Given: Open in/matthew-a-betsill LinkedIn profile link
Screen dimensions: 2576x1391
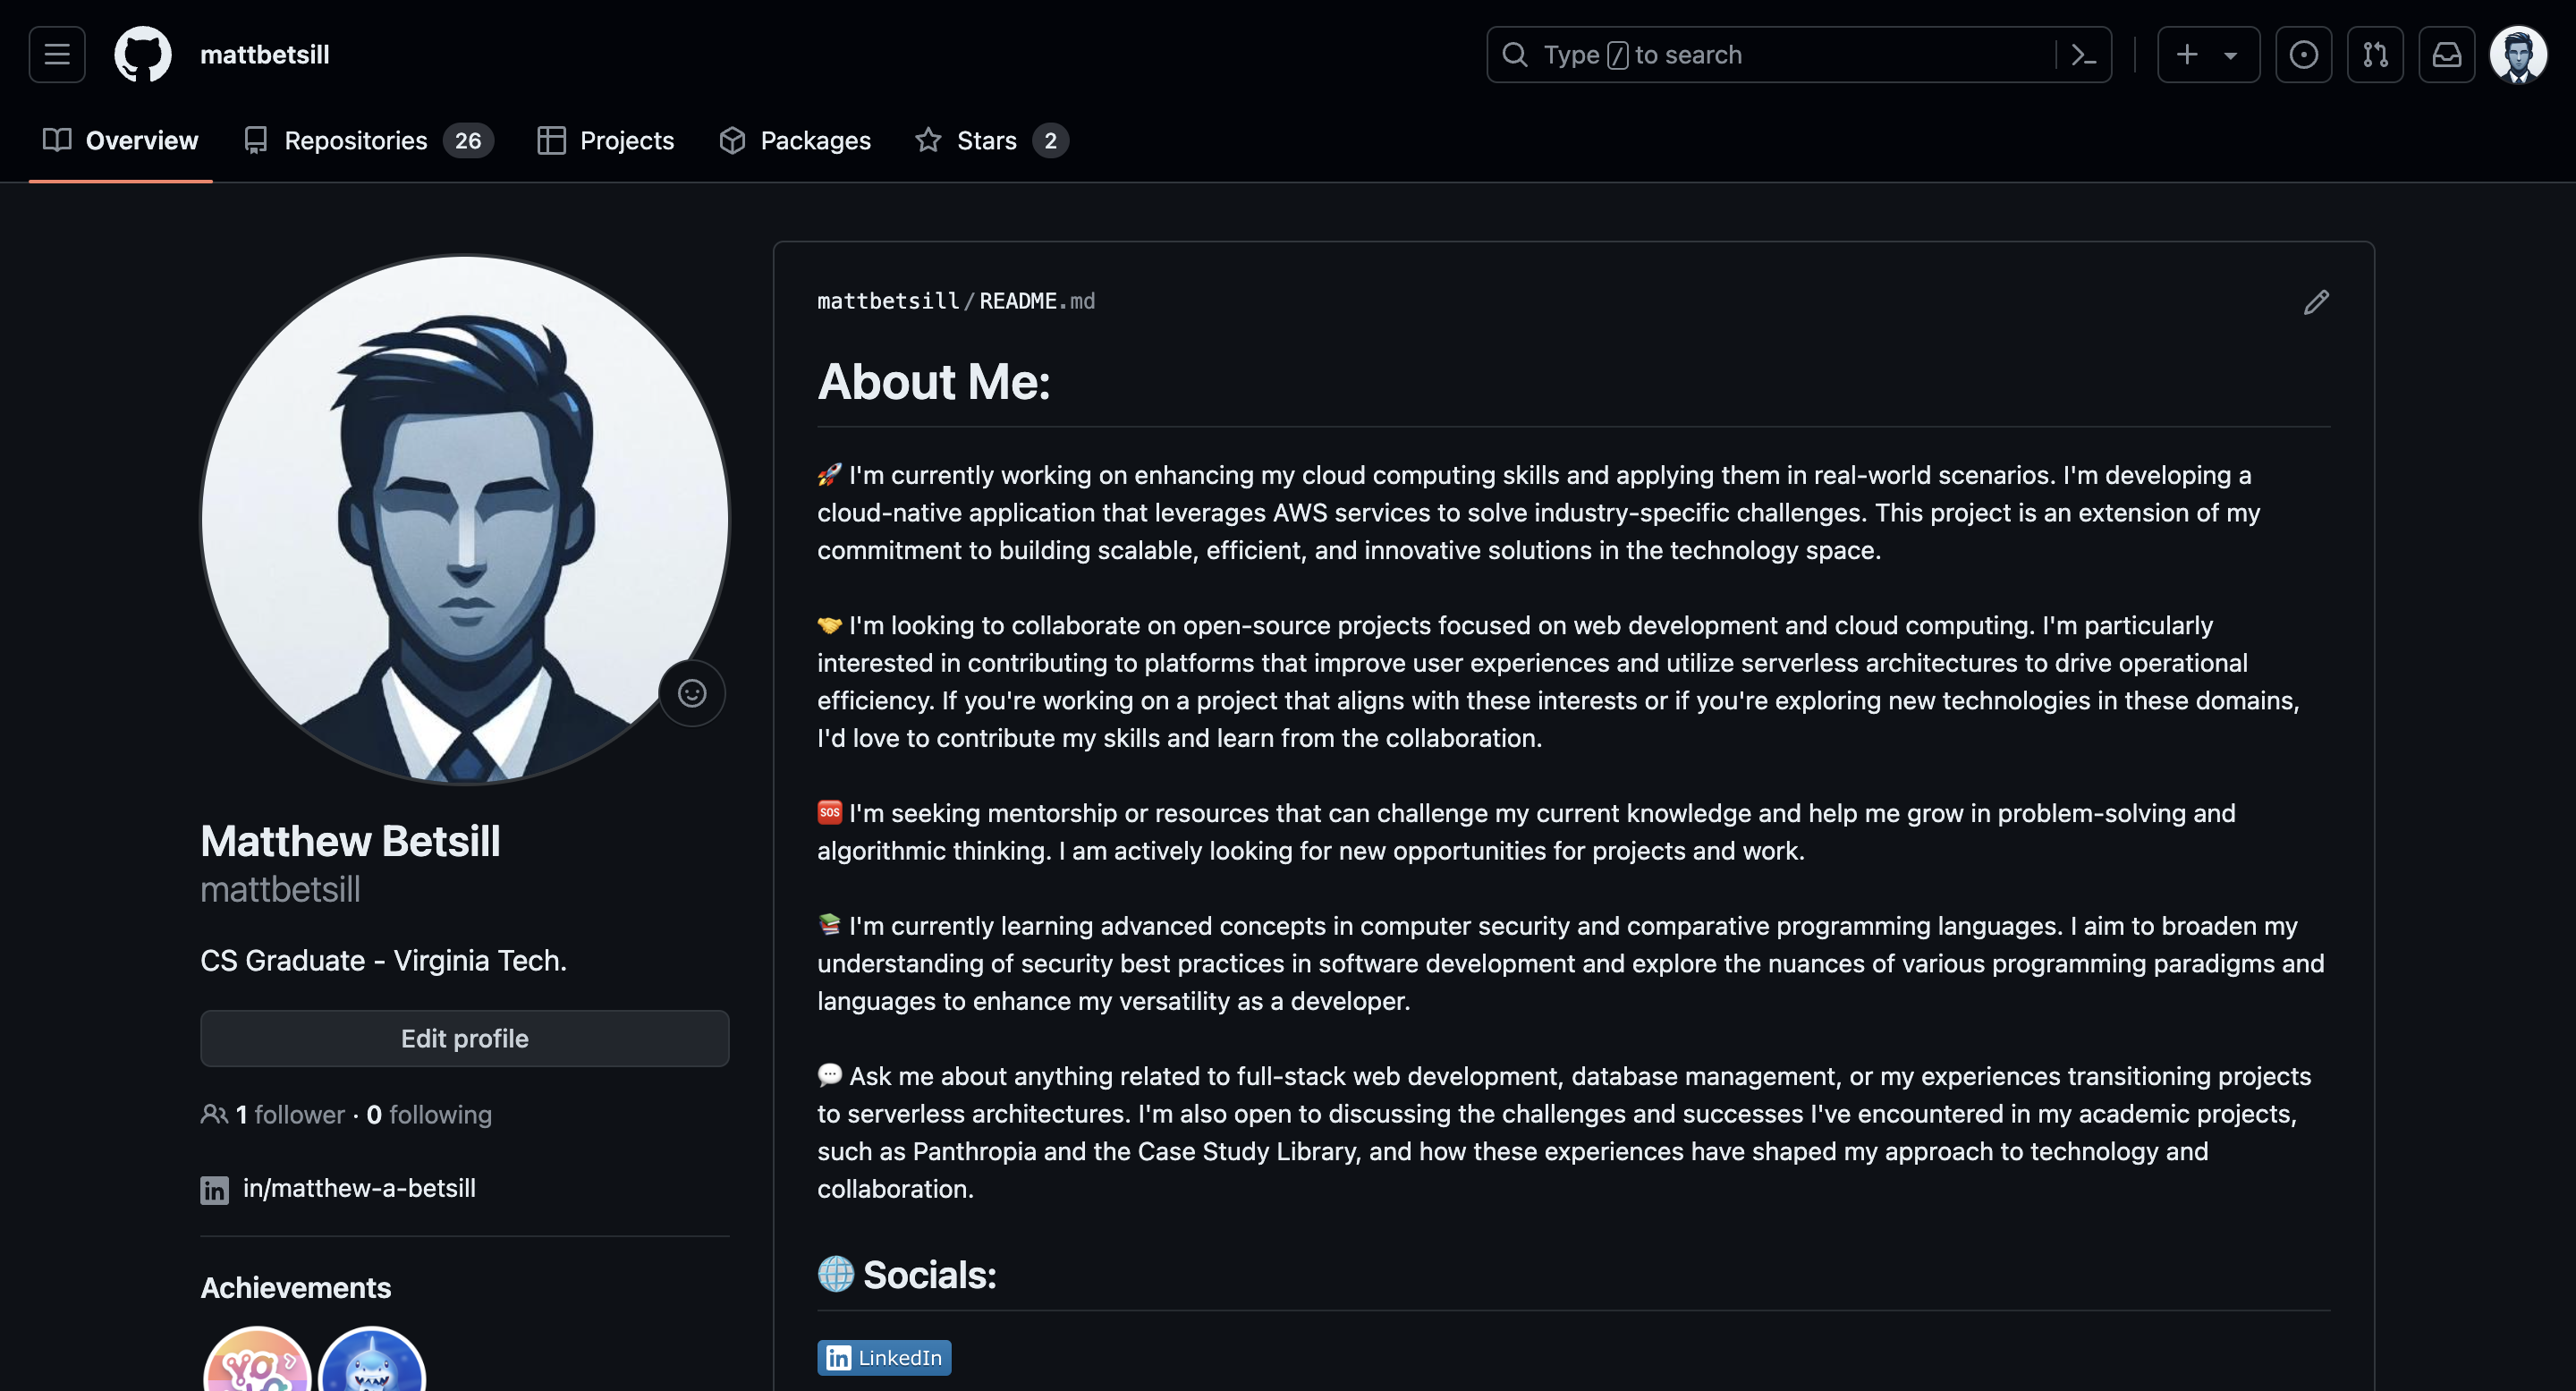Looking at the screenshot, I should pos(359,1188).
